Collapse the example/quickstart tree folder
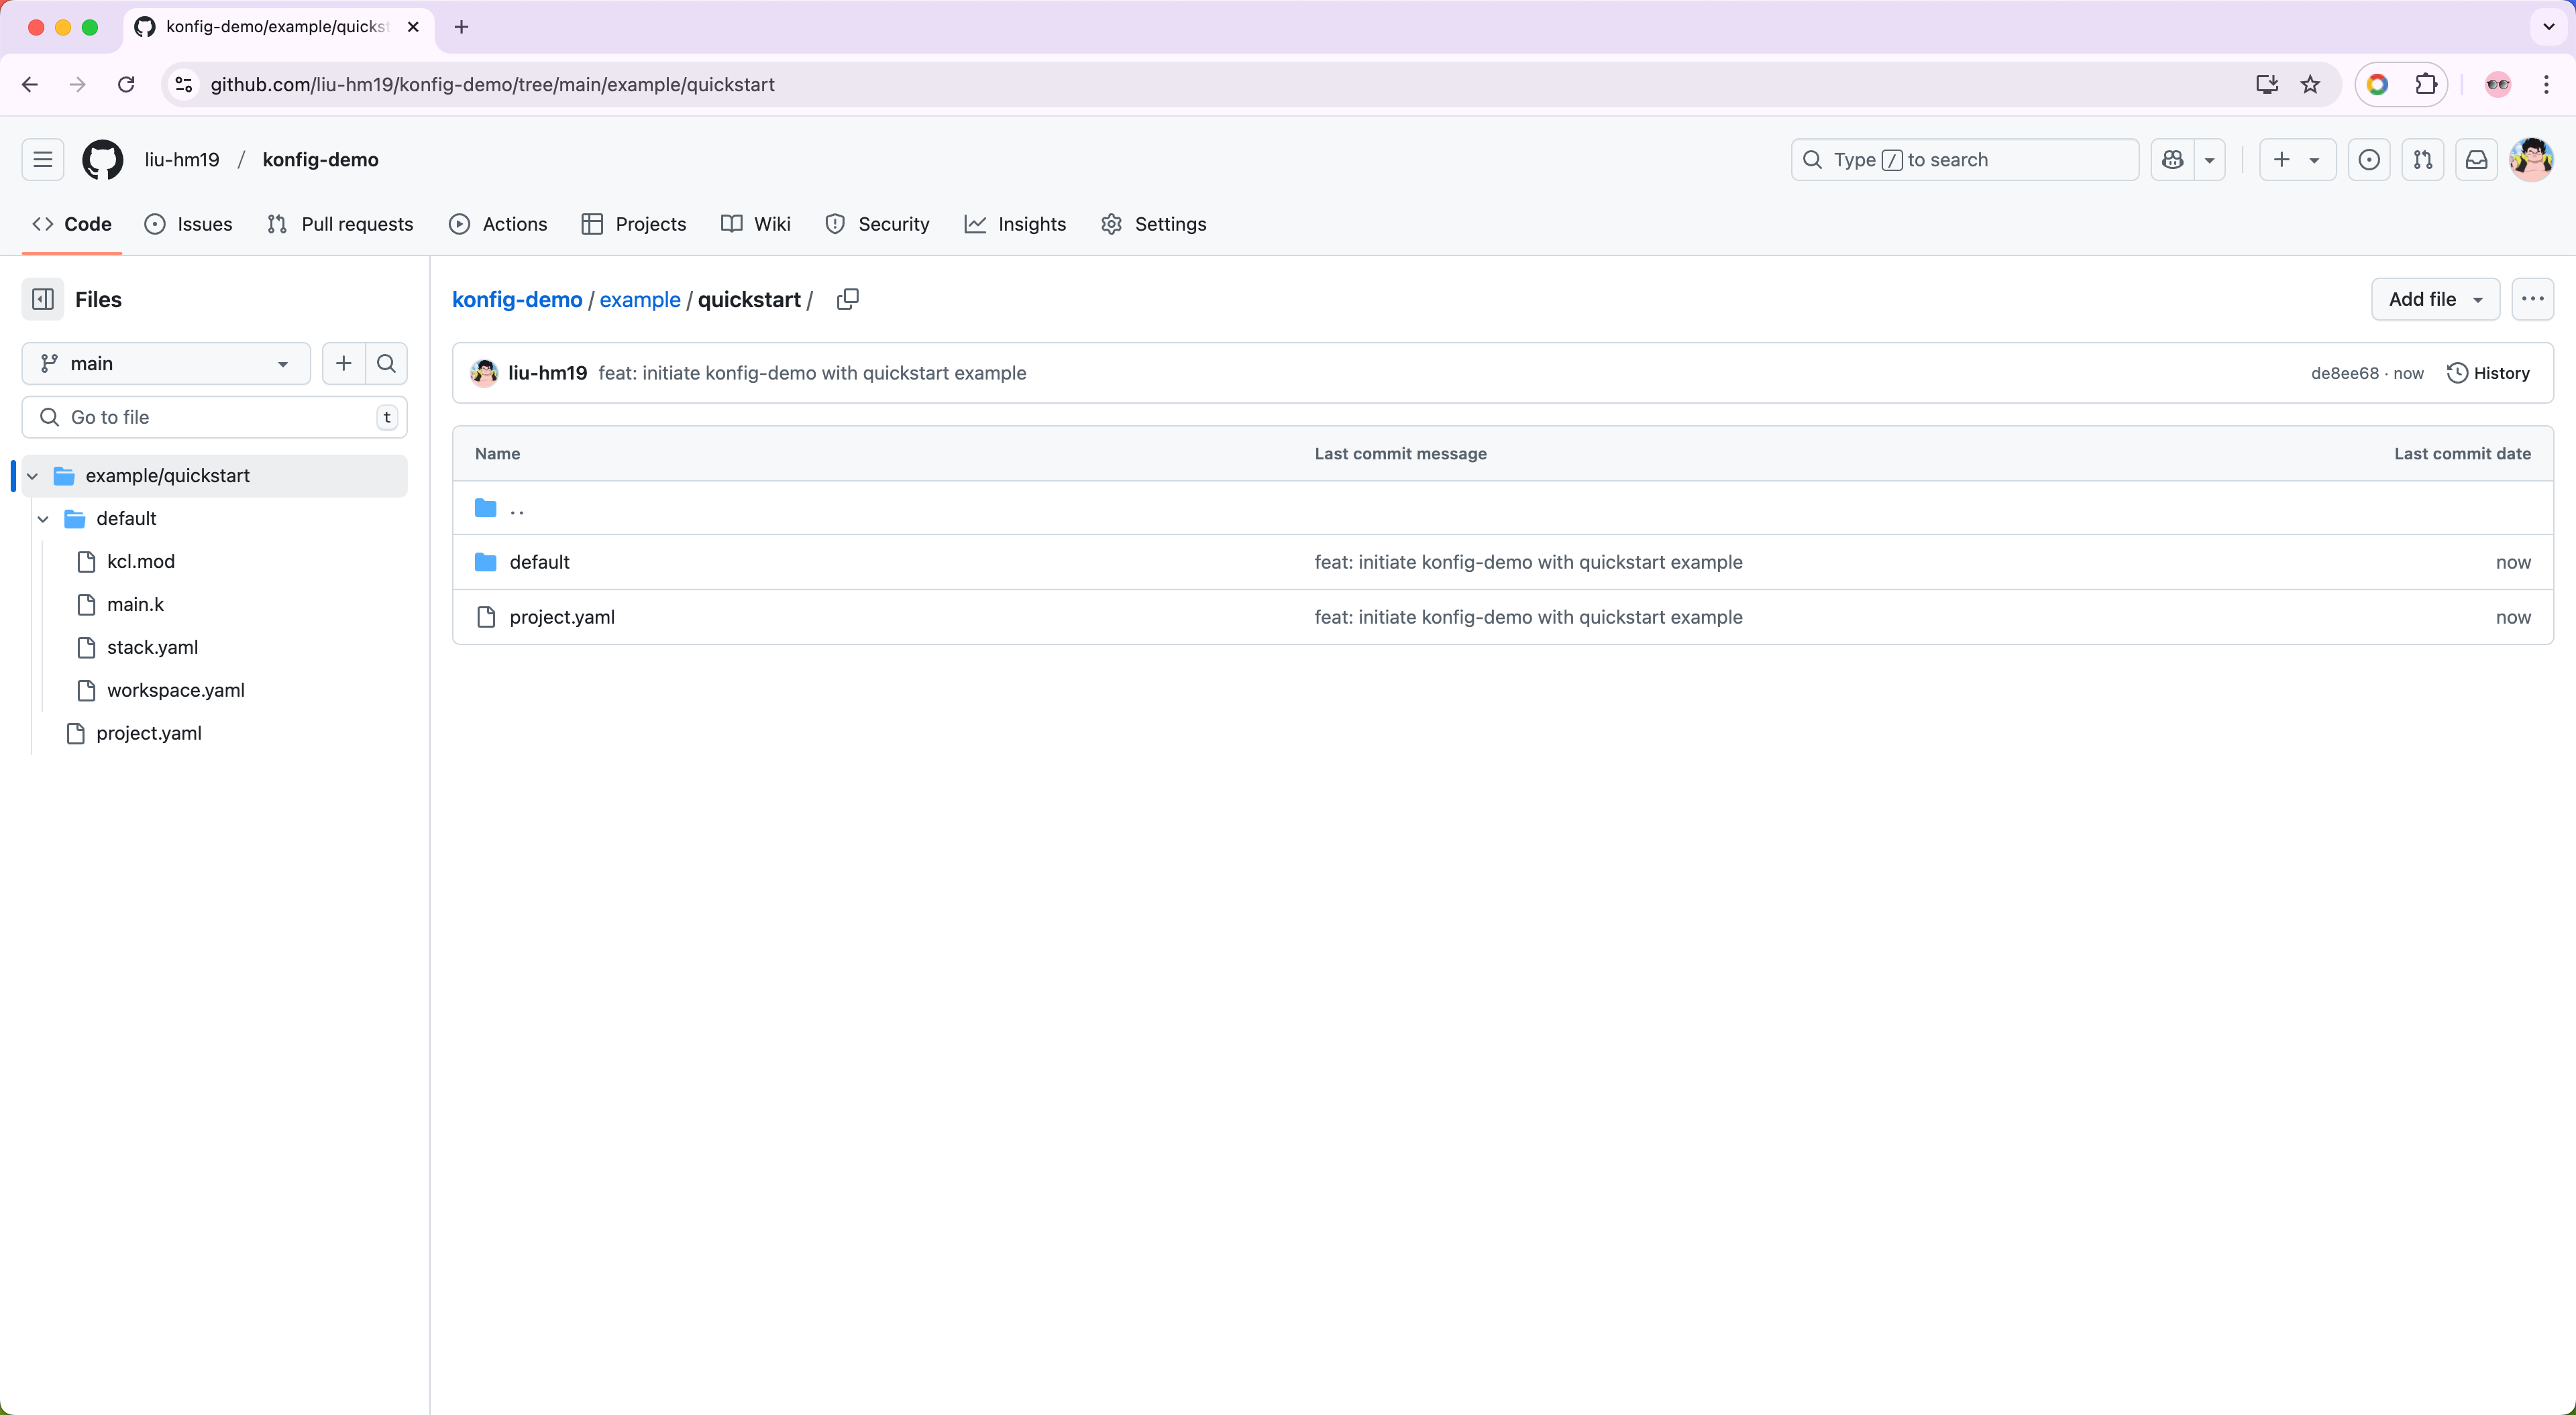This screenshot has width=2576, height=1415. tap(32, 476)
